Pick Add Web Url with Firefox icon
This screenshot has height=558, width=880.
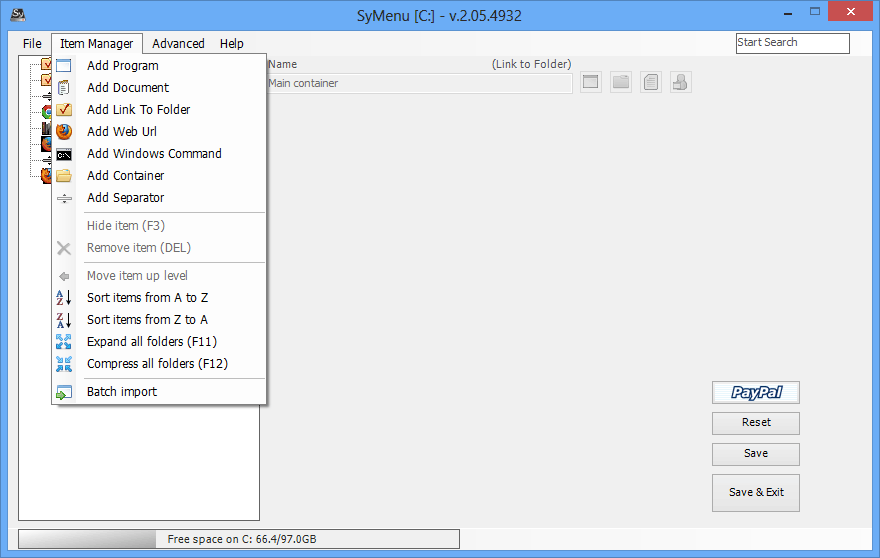point(121,132)
